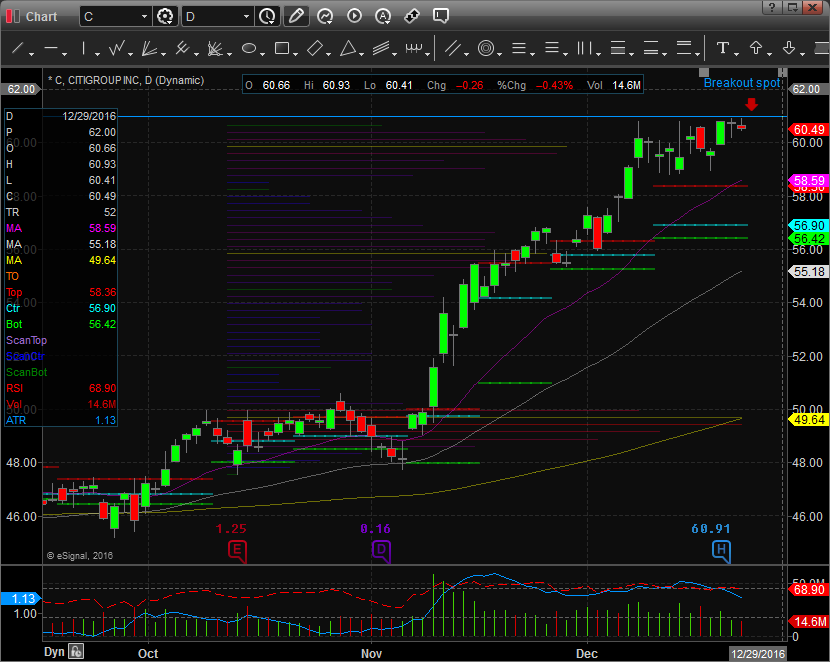Click the yellow 49.64 moving average tag
This screenshot has width=830, height=662.
click(x=808, y=420)
